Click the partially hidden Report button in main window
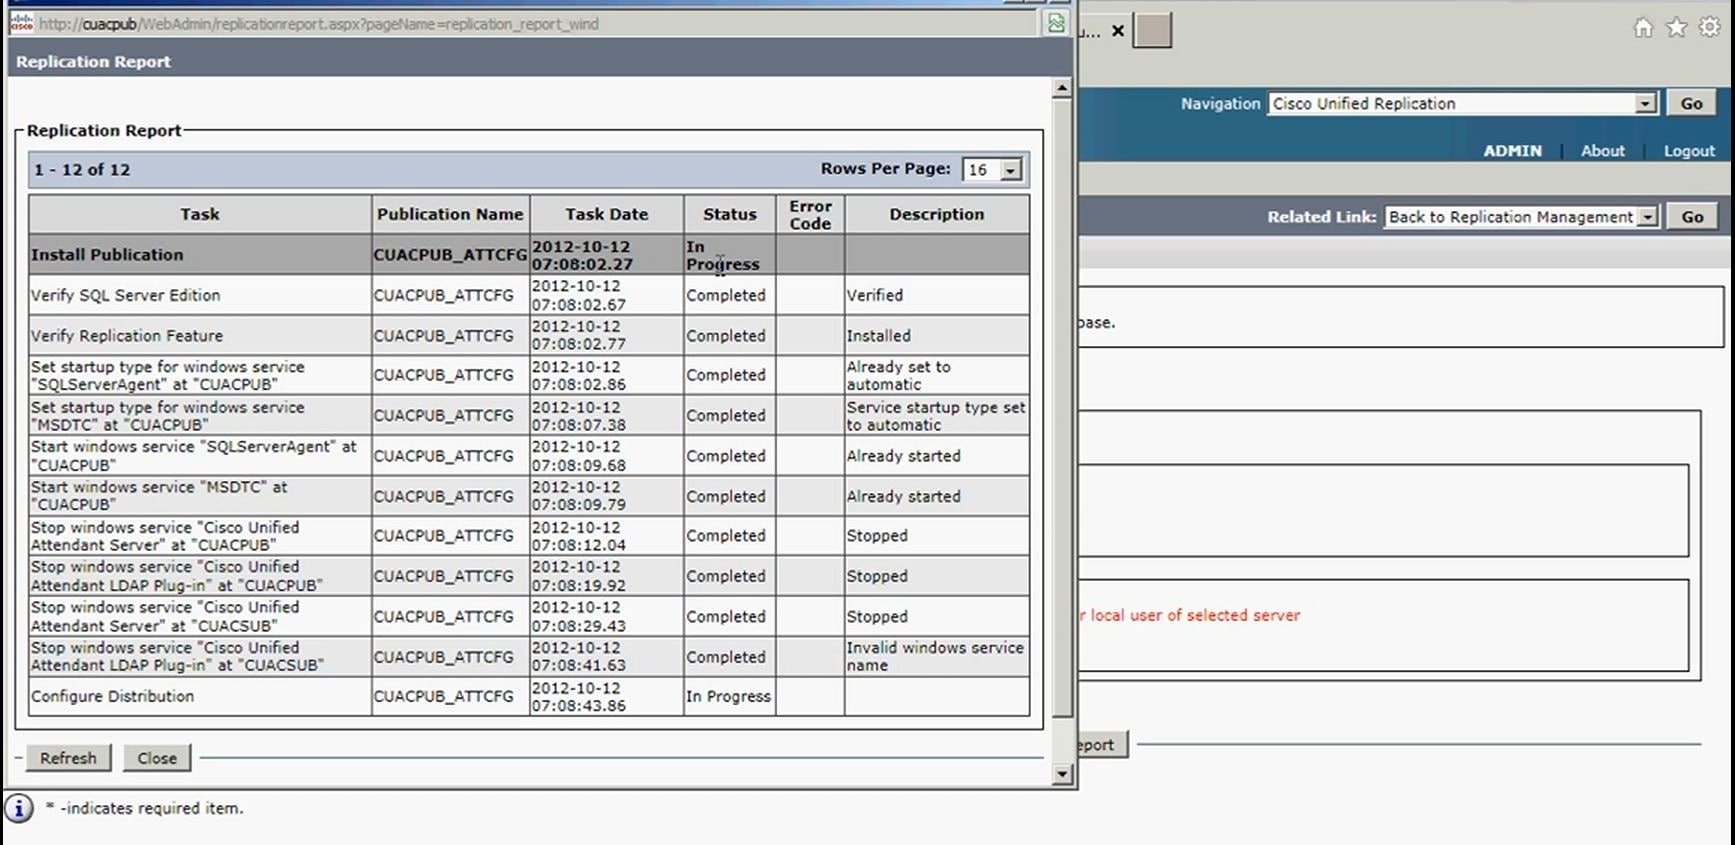 click(x=1102, y=745)
